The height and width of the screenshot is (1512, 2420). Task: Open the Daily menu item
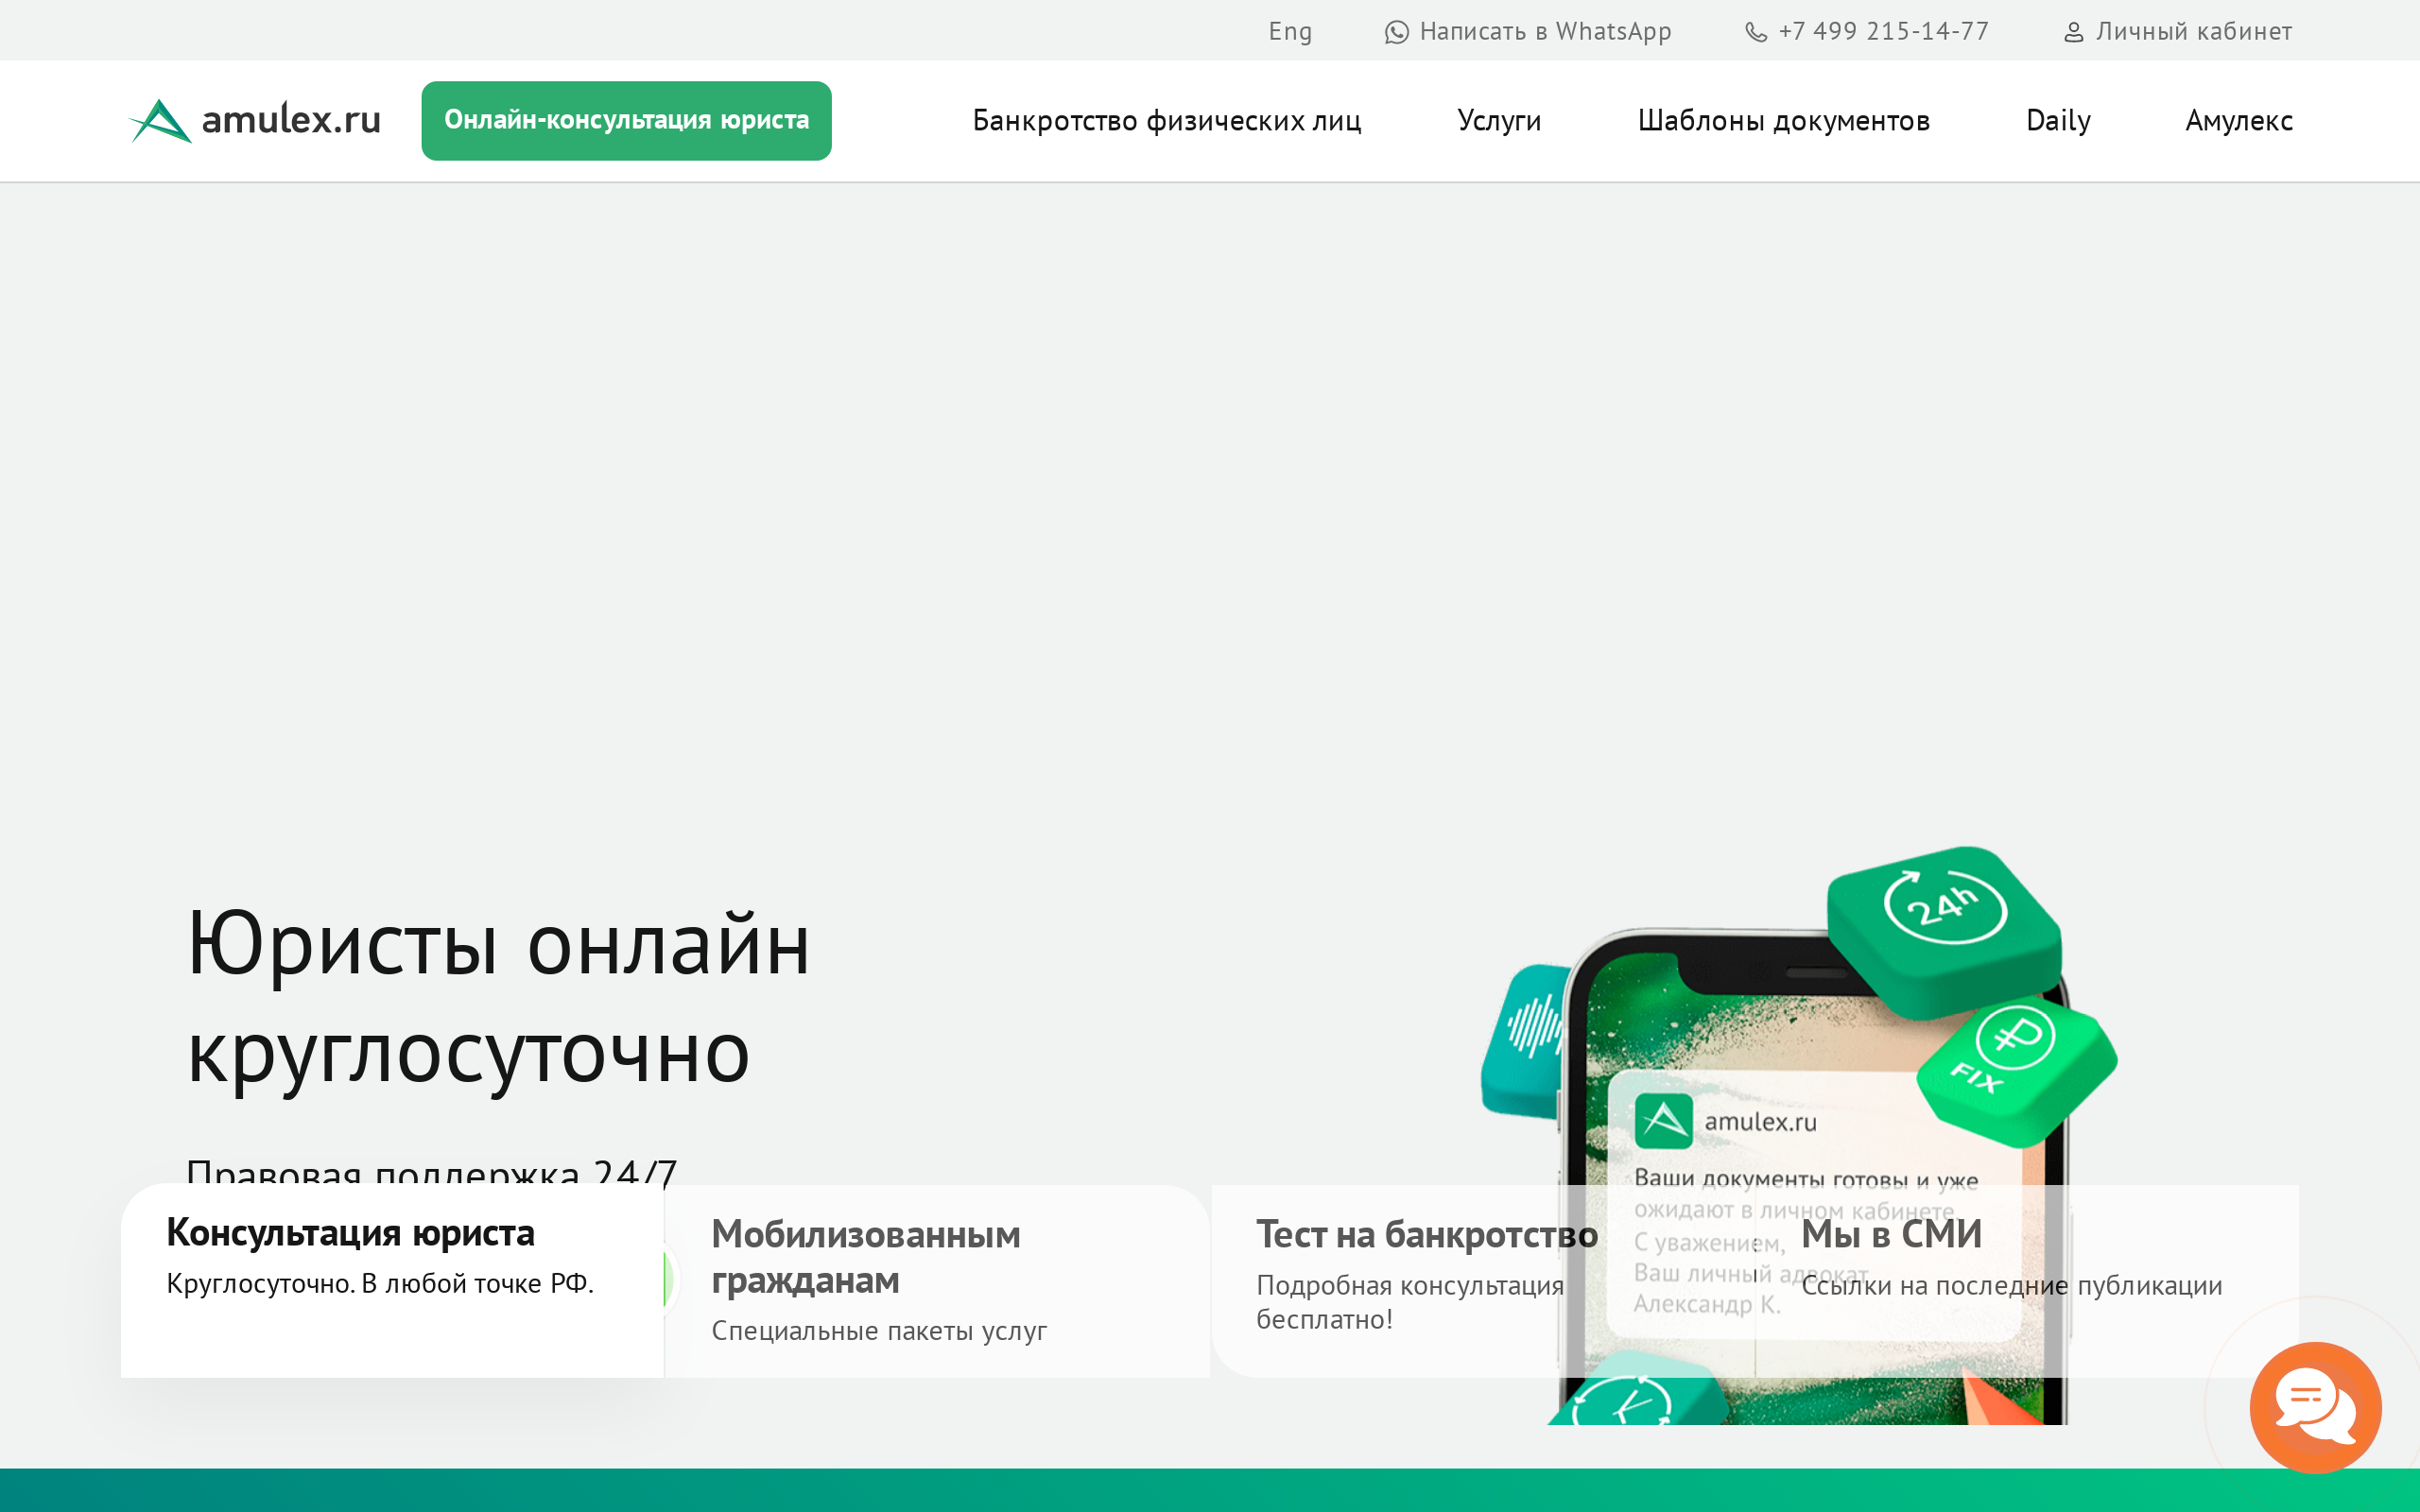pos(2058,121)
